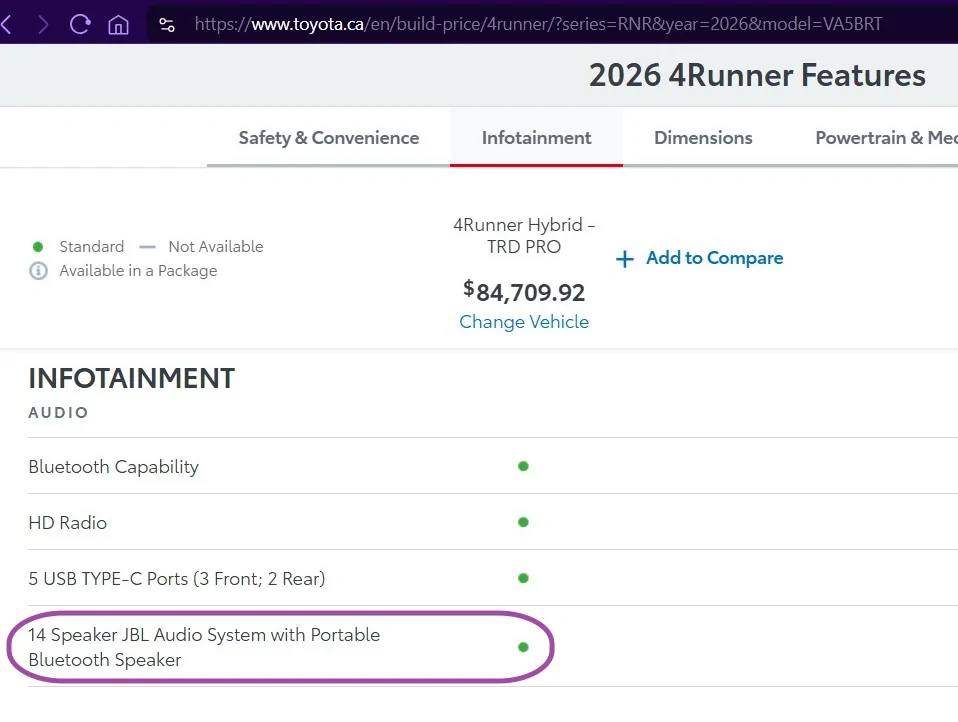Click the browser back arrow
Screen dimensions: 958x722
pos(6,24)
